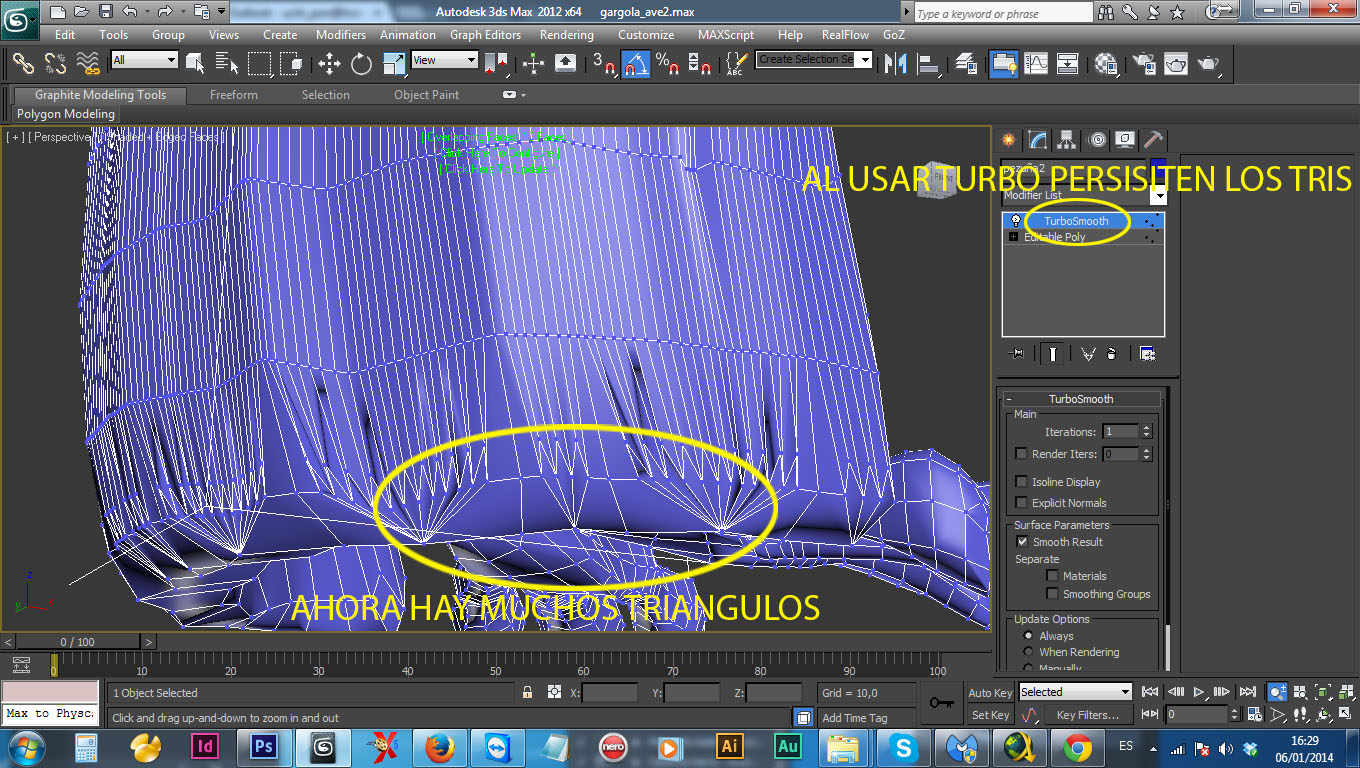Switch to the Hierarchy command panel
The image size is (1360, 768).
tap(1067, 139)
